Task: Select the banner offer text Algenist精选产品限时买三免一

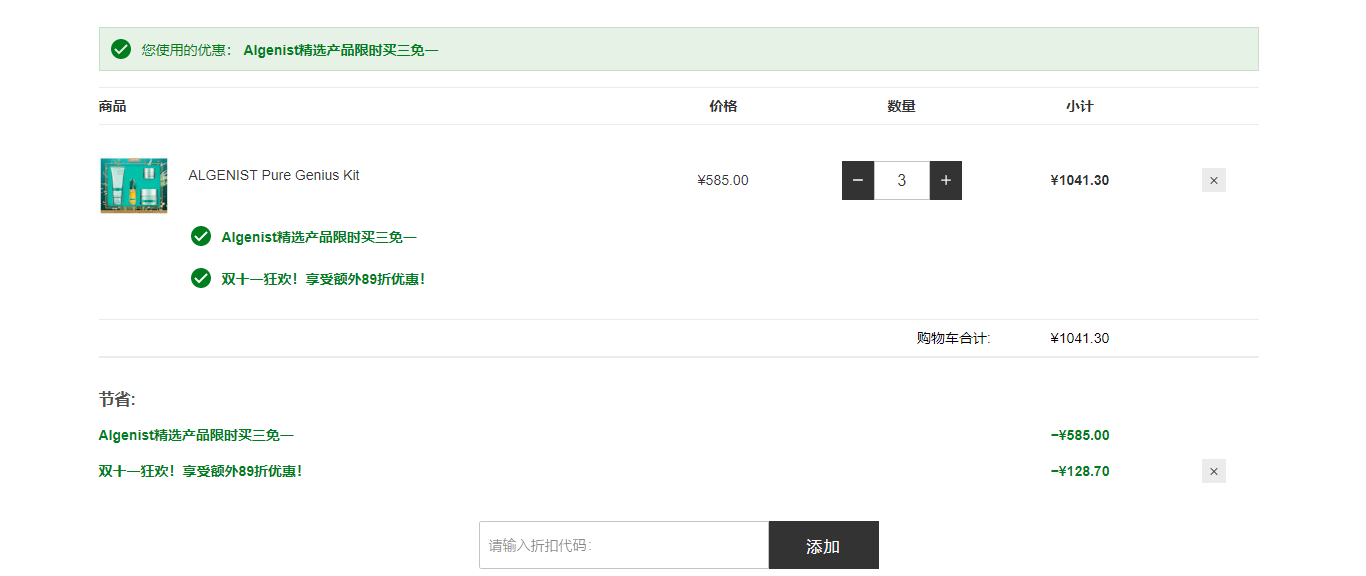Action: click(341, 49)
